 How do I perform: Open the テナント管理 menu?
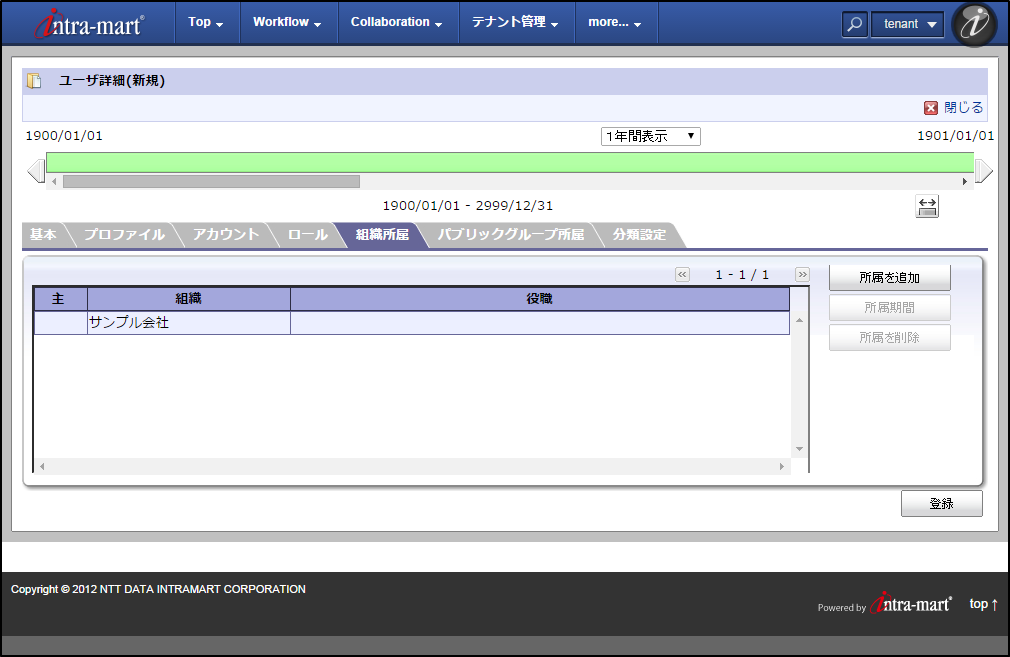tap(515, 22)
